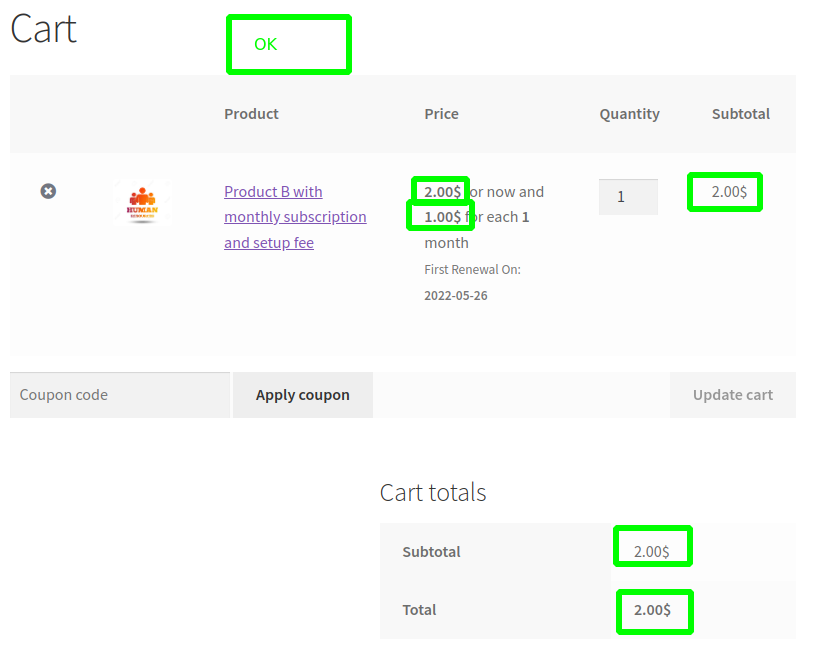Click the Update cart button
The width and height of the screenshot is (814, 656).
coord(732,395)
